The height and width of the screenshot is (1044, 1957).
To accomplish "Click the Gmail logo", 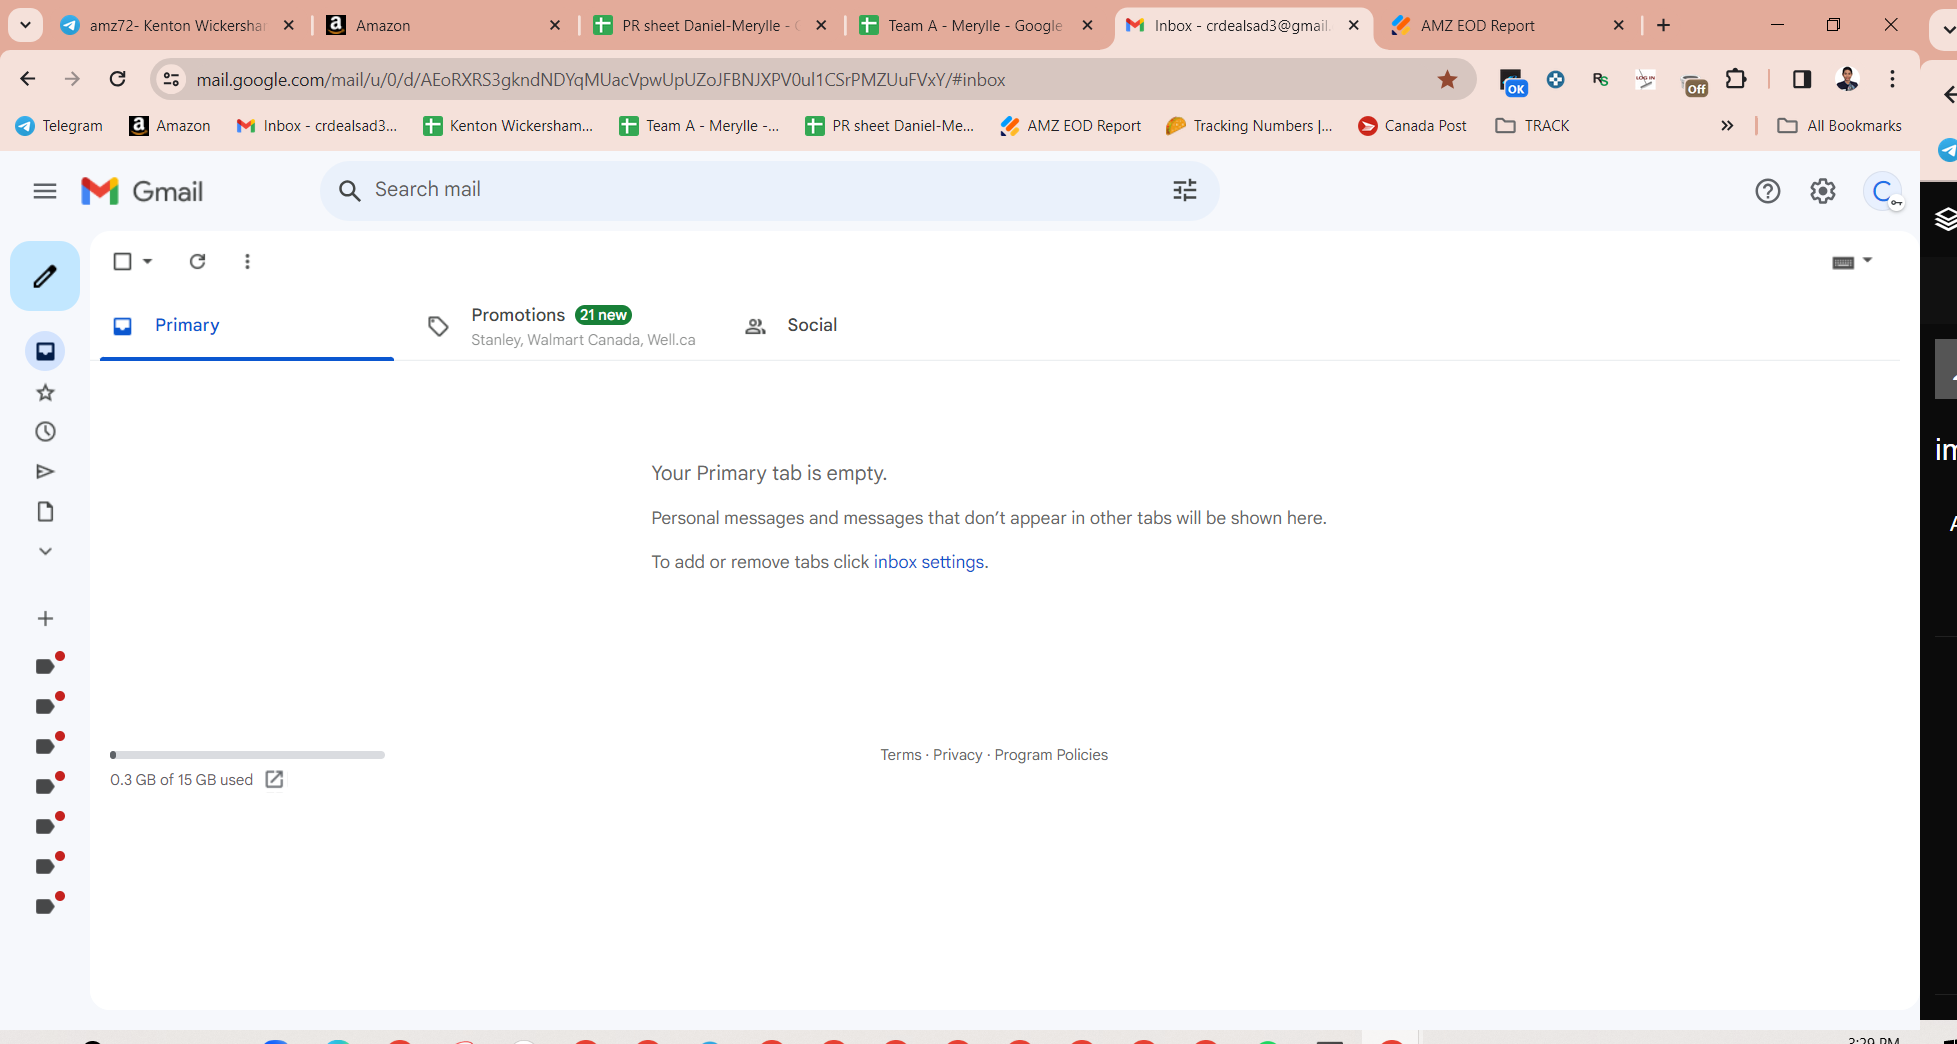I will coord(142,191).
